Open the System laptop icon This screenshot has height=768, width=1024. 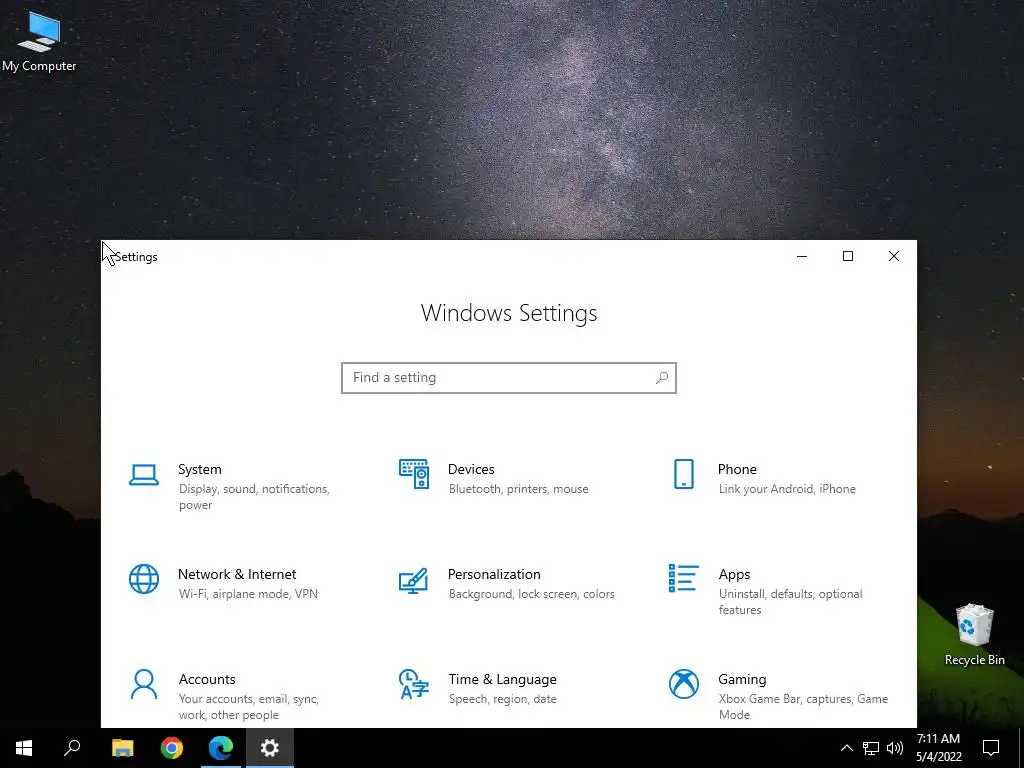(144, 475)
